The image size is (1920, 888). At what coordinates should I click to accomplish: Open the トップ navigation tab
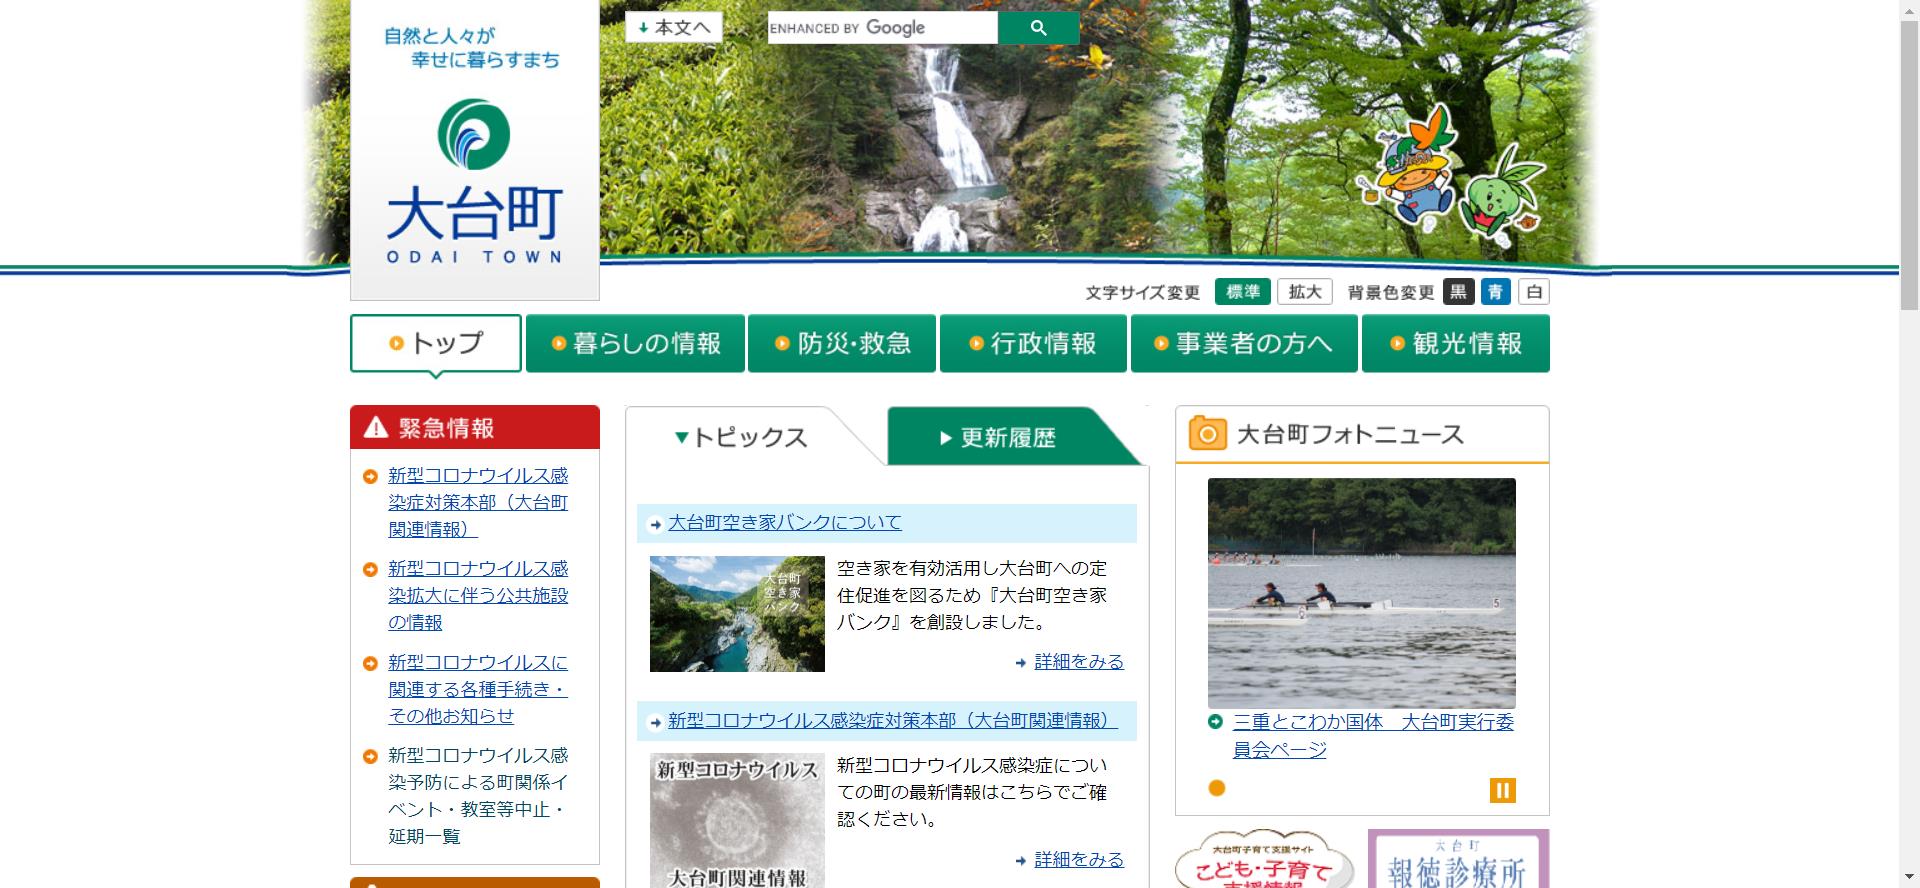(x=436, y=343)
